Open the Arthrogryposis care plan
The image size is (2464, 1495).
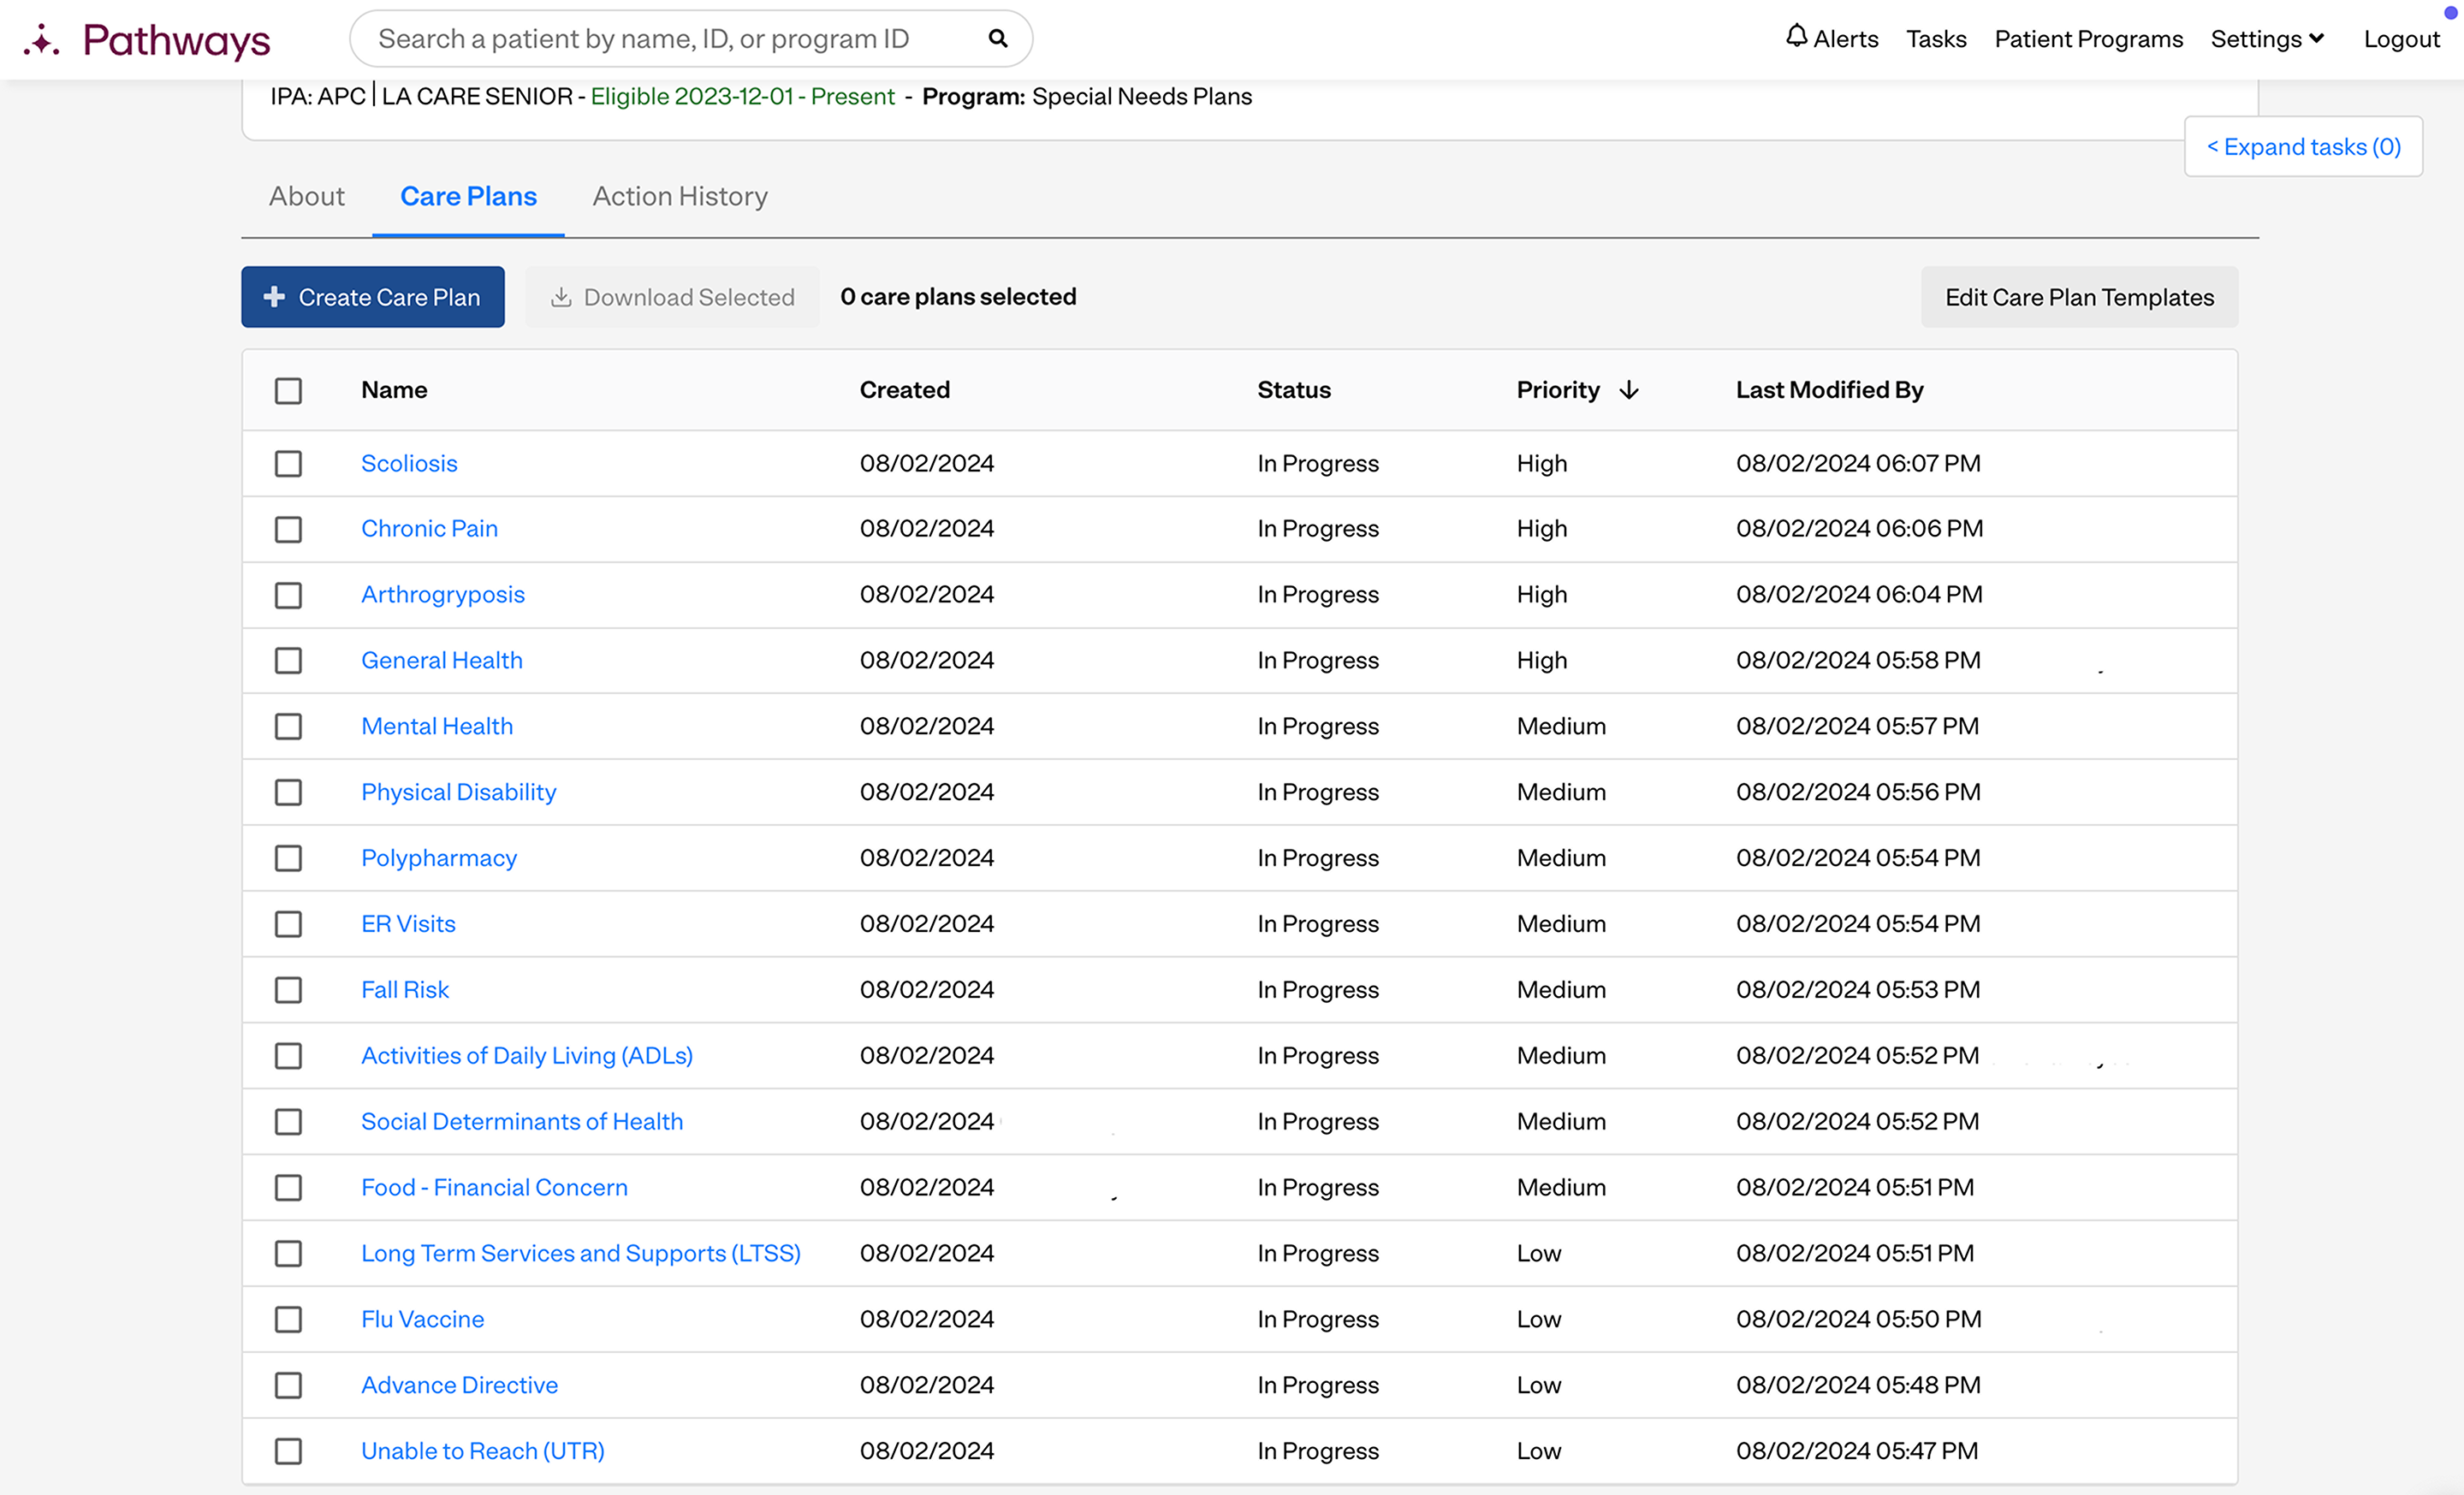(443, 595)
